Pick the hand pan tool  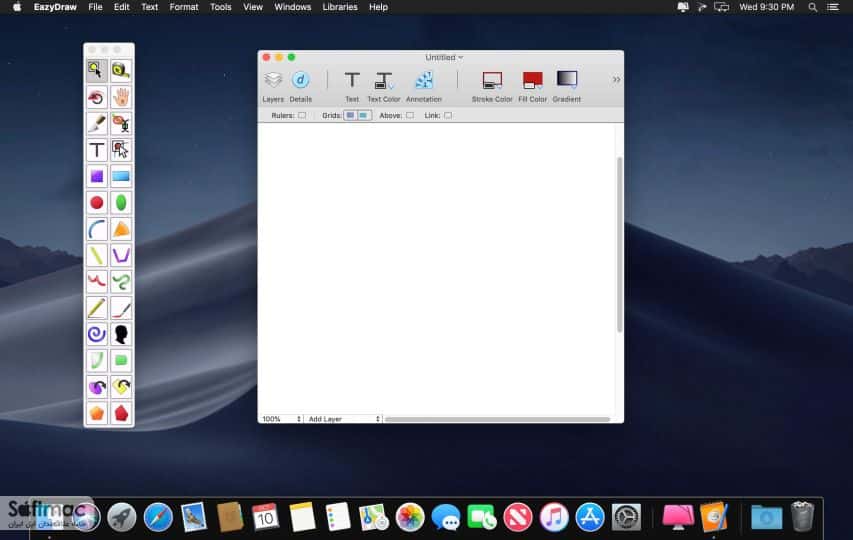tap(121, 97)
